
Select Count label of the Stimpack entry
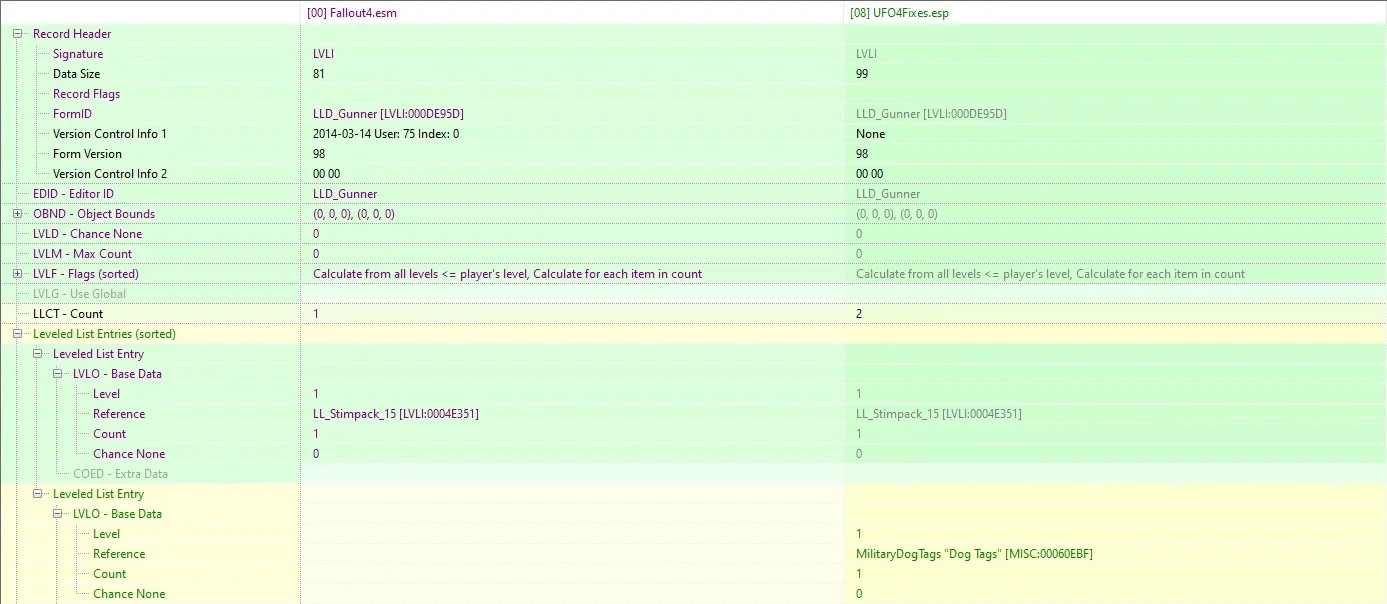click(110, 434)
